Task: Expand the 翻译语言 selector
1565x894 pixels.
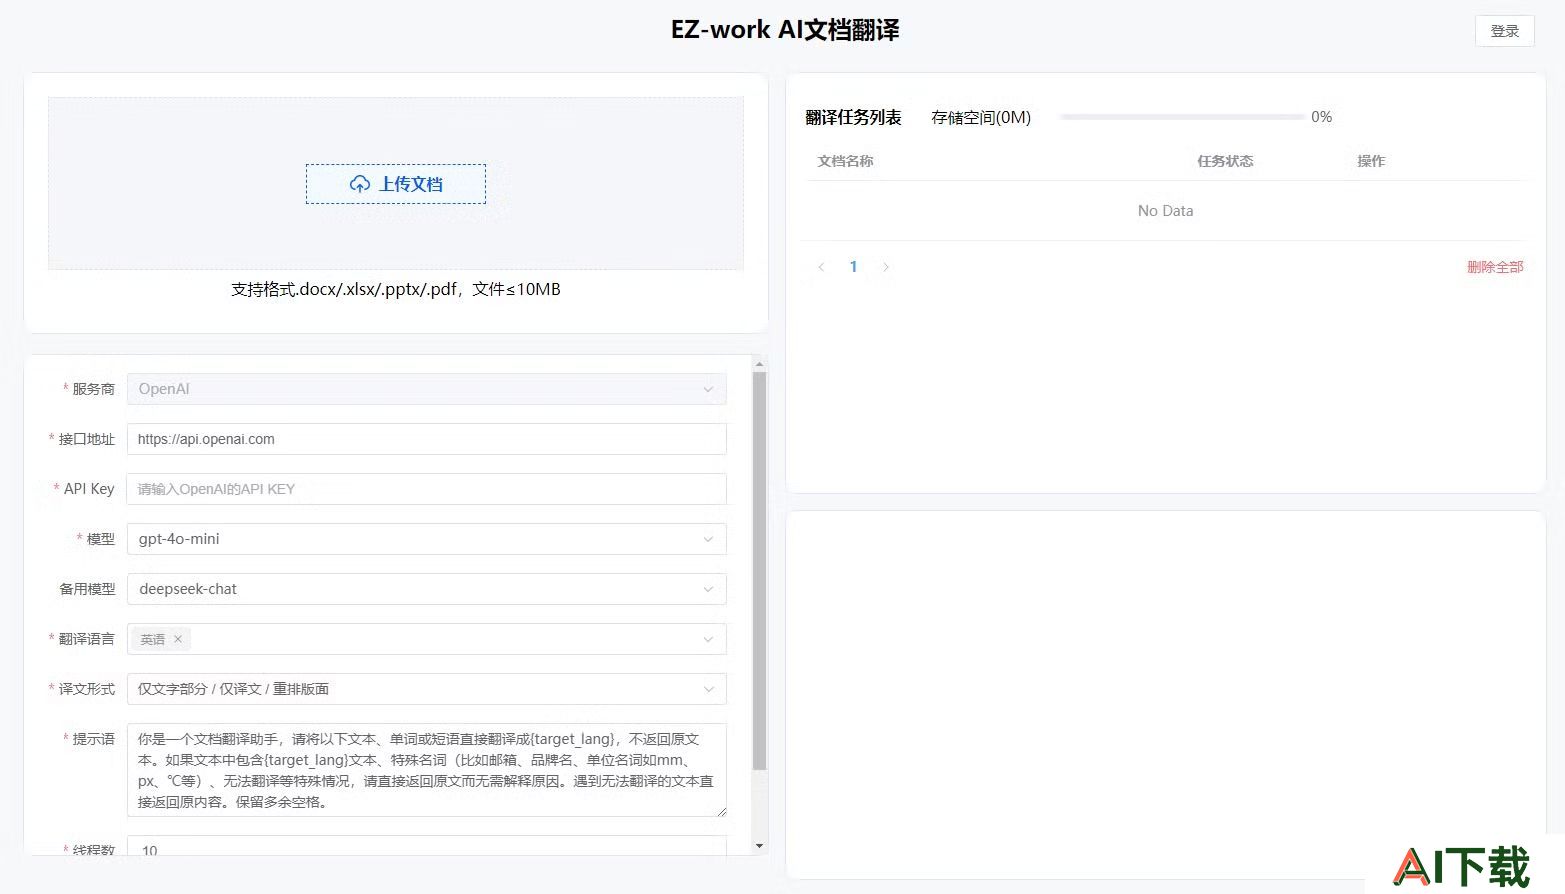Action: pyautogui.click(x=426, y=639)
